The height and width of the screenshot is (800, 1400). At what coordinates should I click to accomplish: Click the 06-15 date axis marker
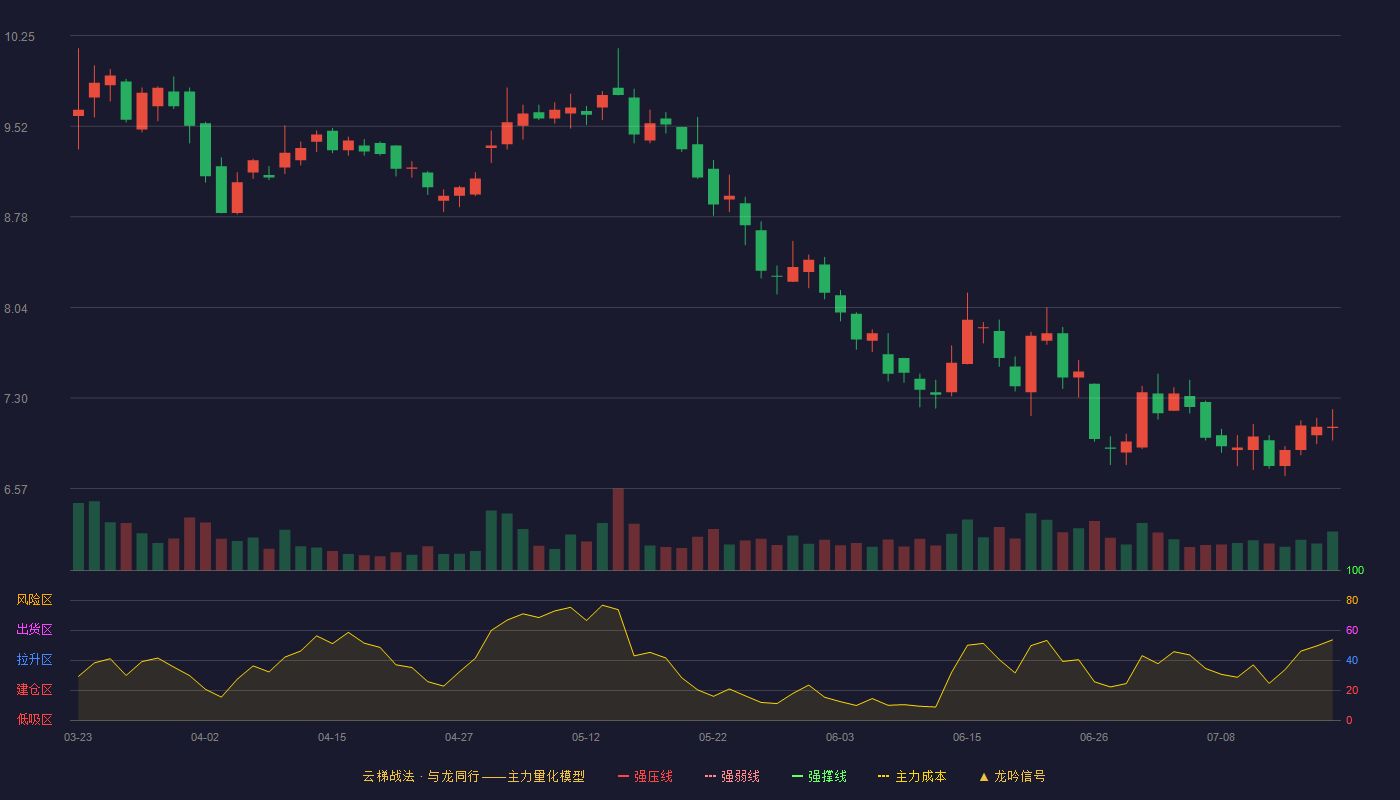pyautogui.click(x=967, y=737)
